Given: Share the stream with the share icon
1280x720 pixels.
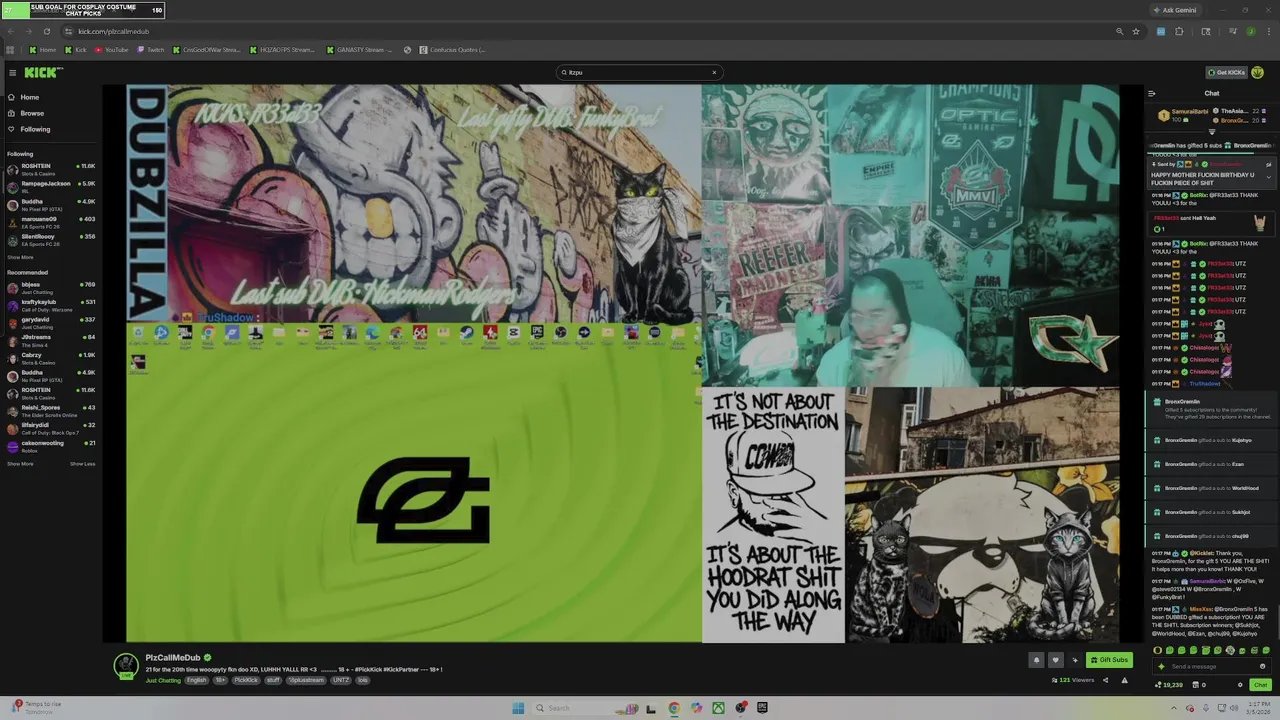Looking at the screenshot, I should click(x=1105, y=680).
